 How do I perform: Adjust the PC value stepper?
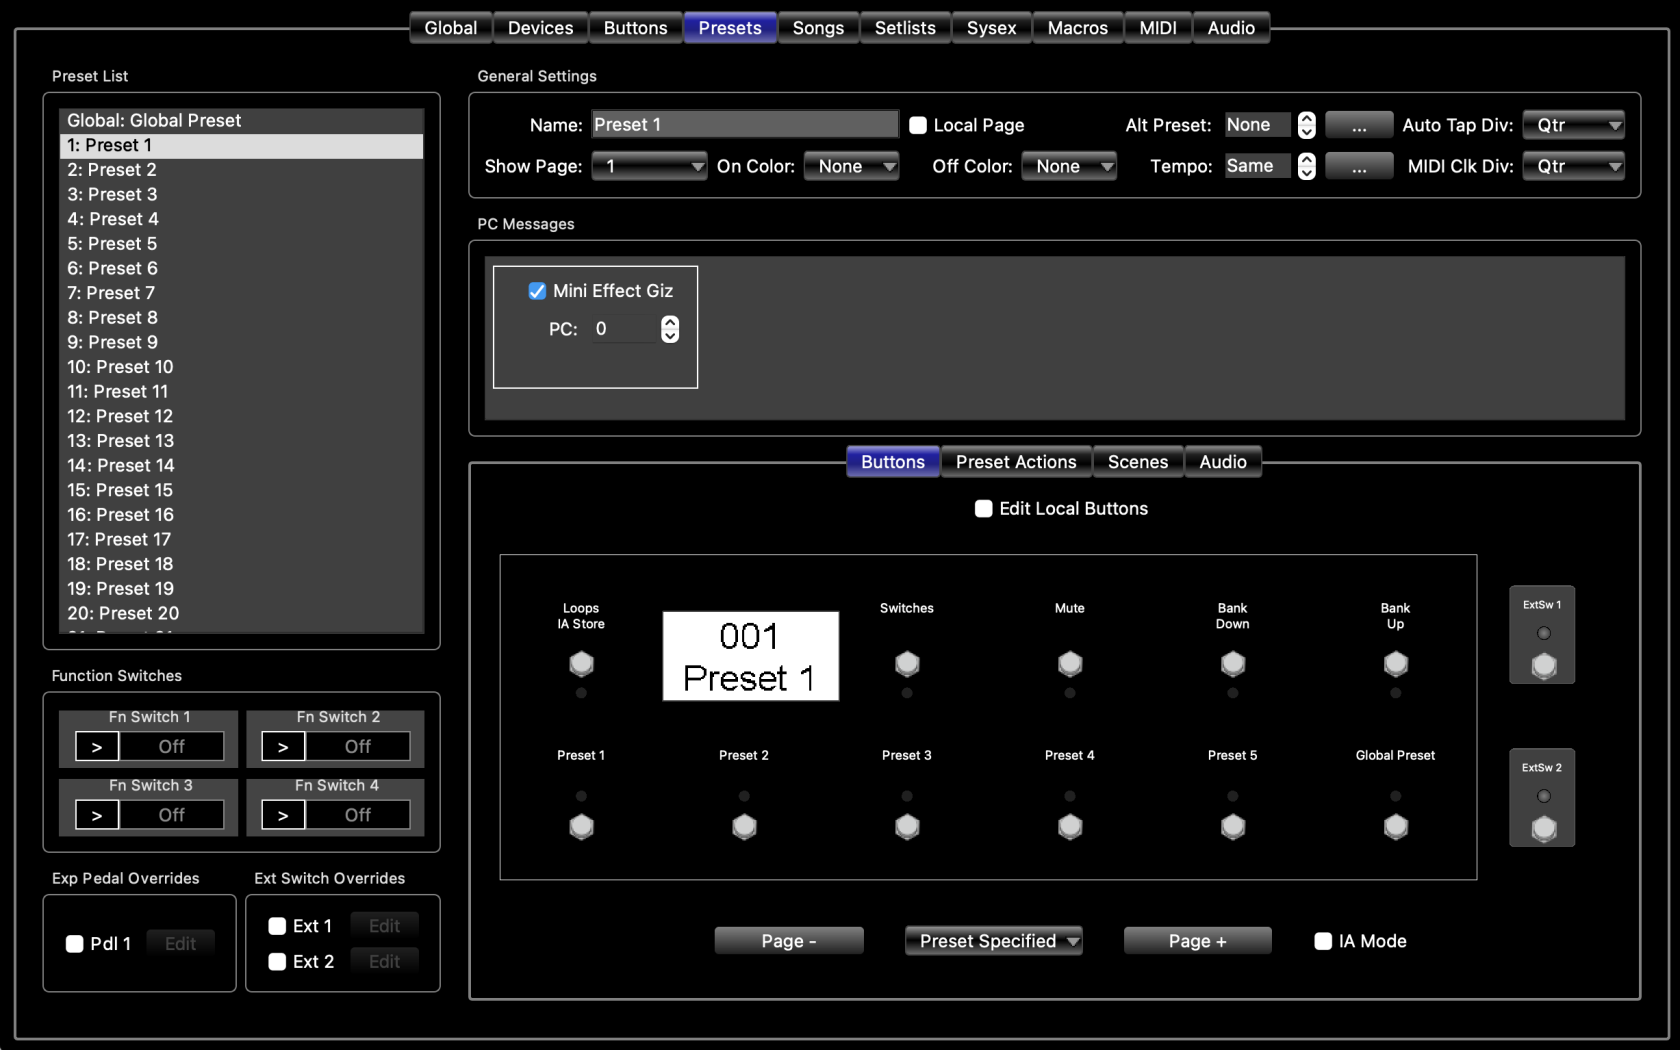tap(670, 329)
